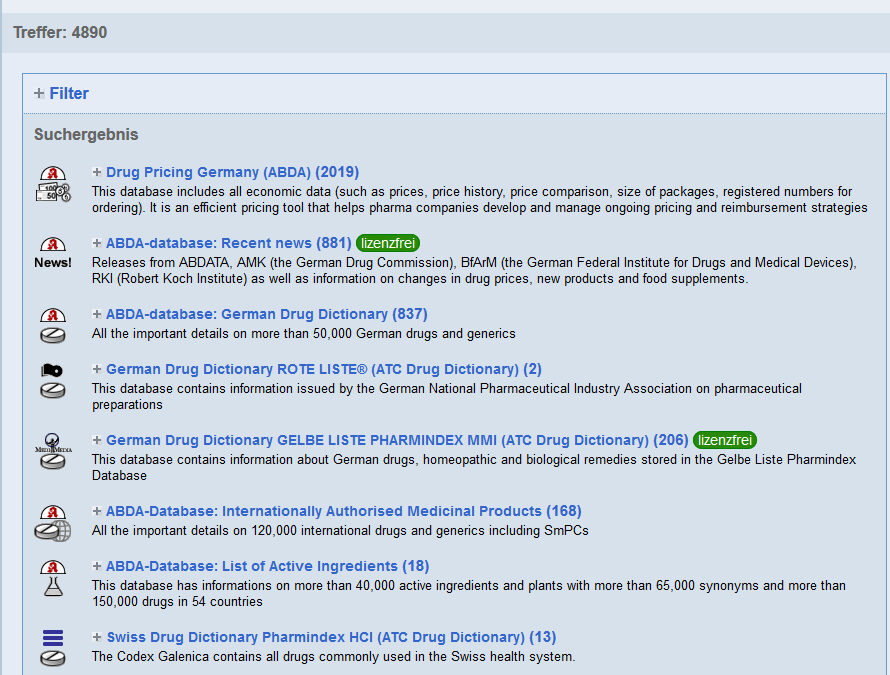
Task: Click the Internationally Authorised Medicinal Products icon
Action: point(53,522)
